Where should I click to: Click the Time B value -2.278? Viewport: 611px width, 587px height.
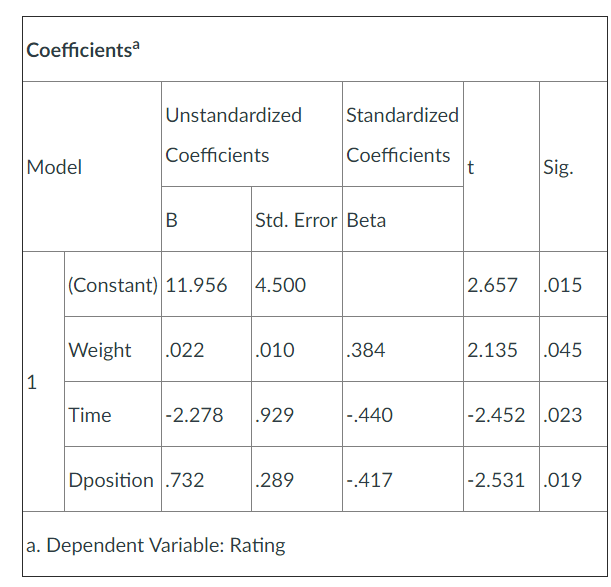pos(194,415)
